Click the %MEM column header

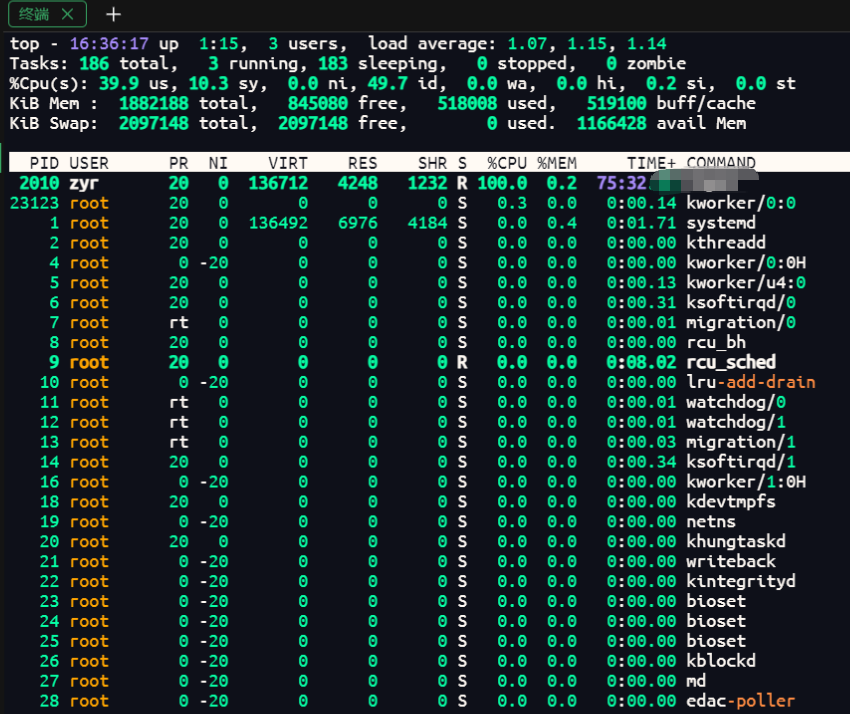click(x=557, y=163)
